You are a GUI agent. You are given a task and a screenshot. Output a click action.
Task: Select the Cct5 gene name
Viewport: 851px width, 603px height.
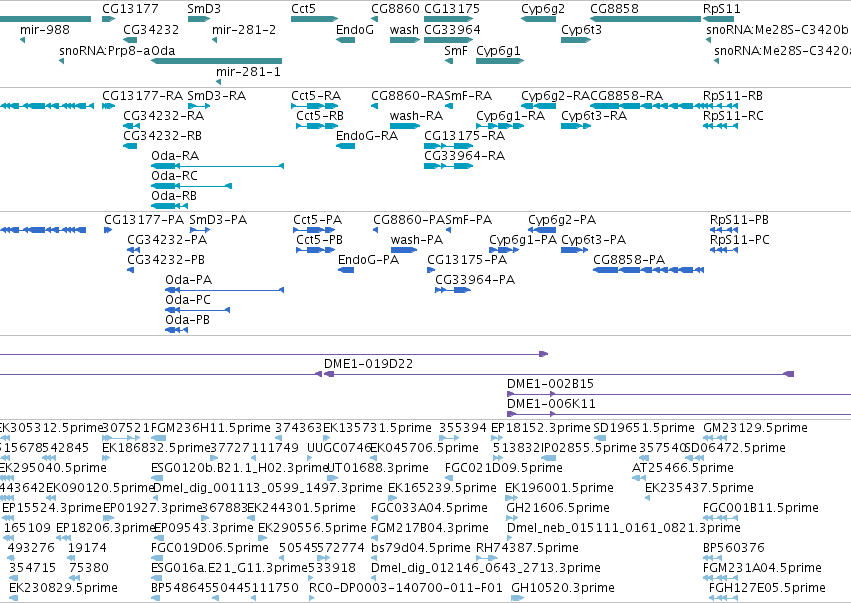303,9
